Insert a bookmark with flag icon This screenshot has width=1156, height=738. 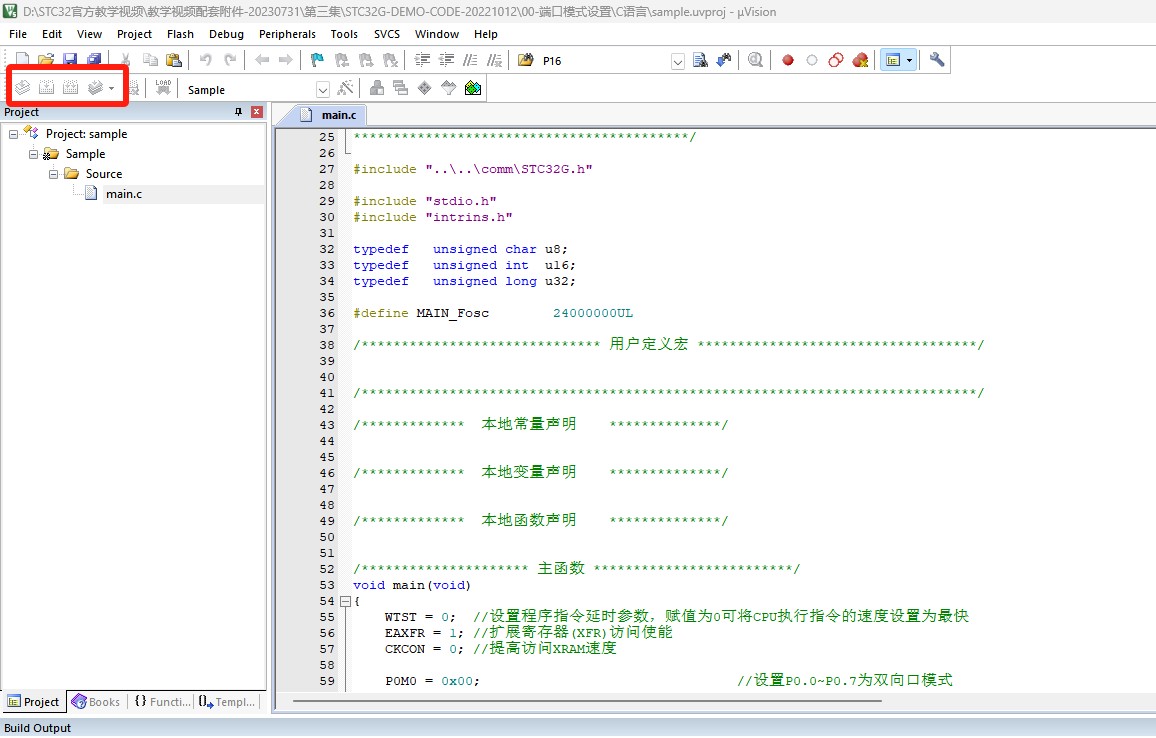coord(317,60)
